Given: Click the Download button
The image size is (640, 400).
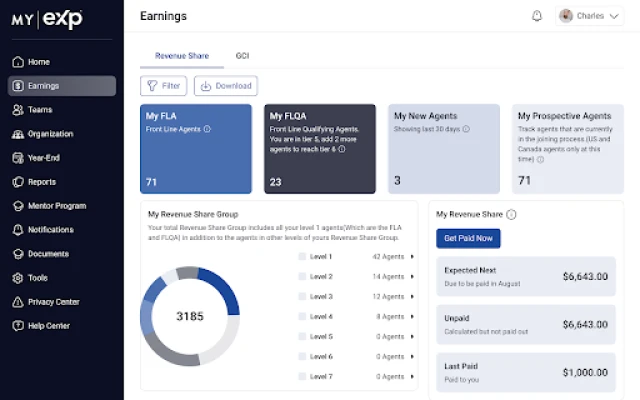Looking at the screenshot, I should [226, 86].
